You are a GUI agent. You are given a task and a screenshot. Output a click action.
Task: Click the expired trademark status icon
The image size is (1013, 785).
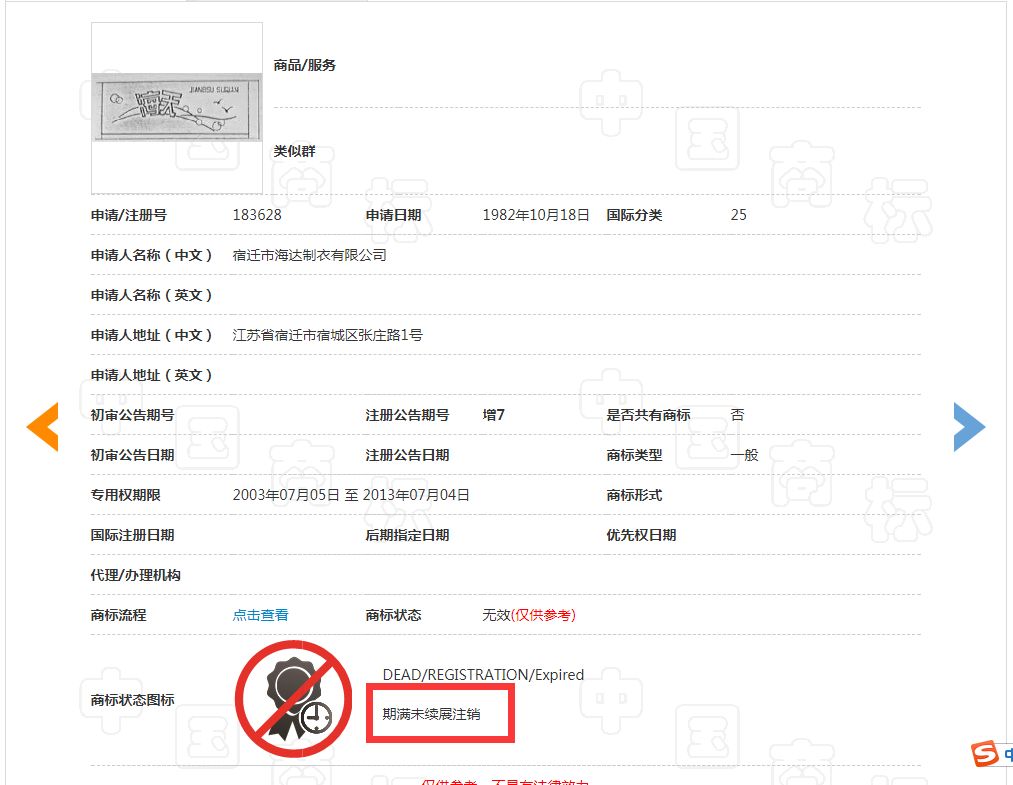[x=294, y=699]
